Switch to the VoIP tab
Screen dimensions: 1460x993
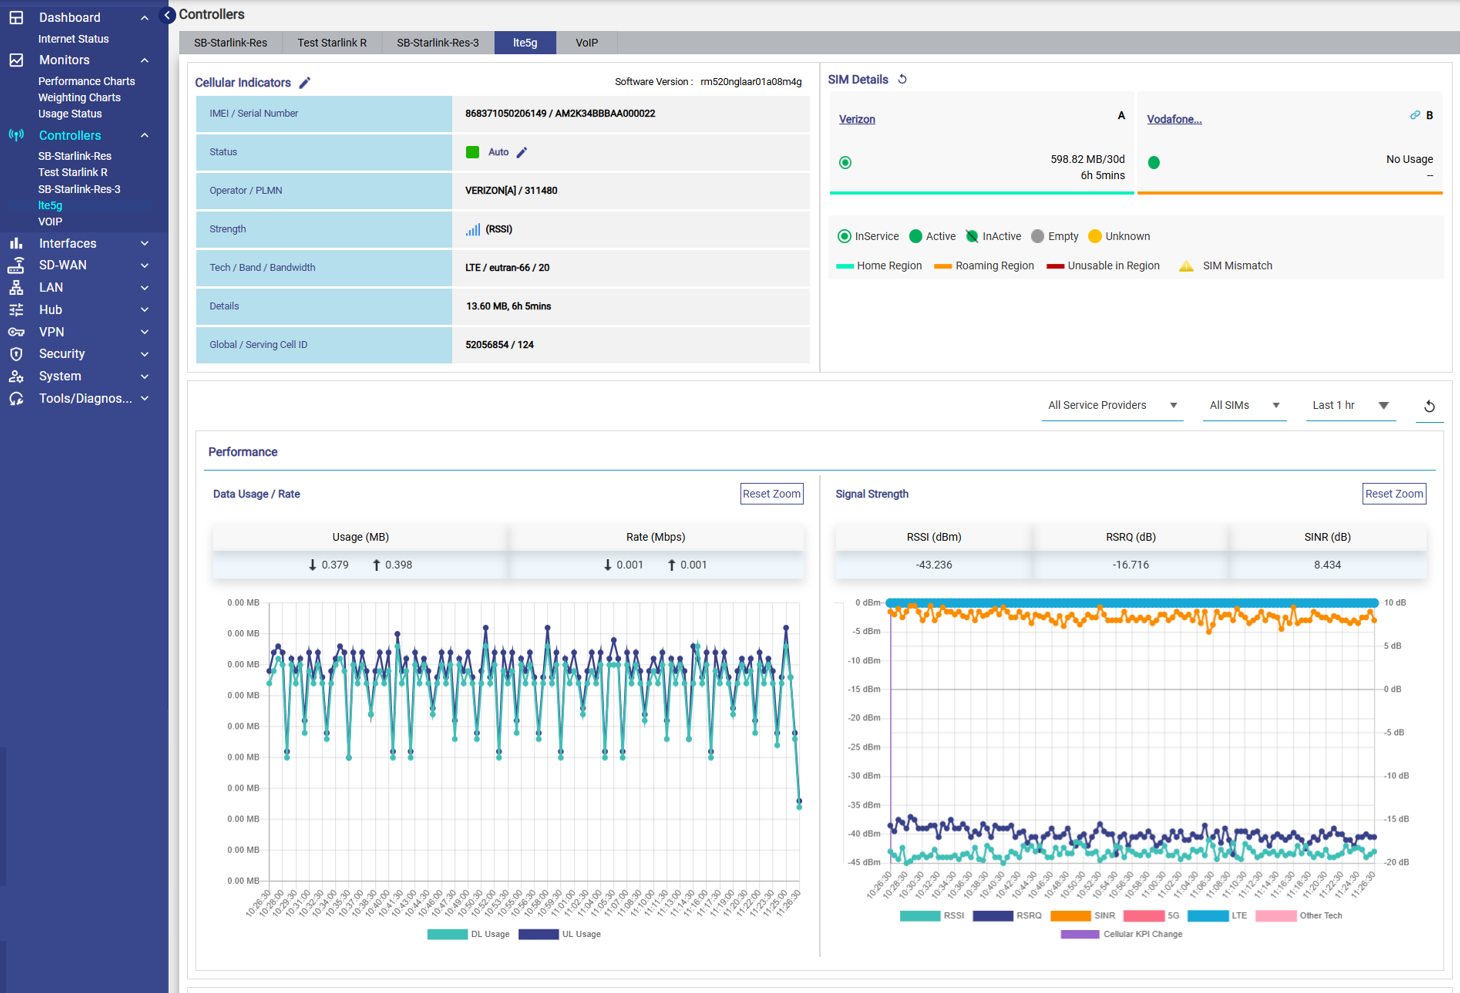point(586,43)
